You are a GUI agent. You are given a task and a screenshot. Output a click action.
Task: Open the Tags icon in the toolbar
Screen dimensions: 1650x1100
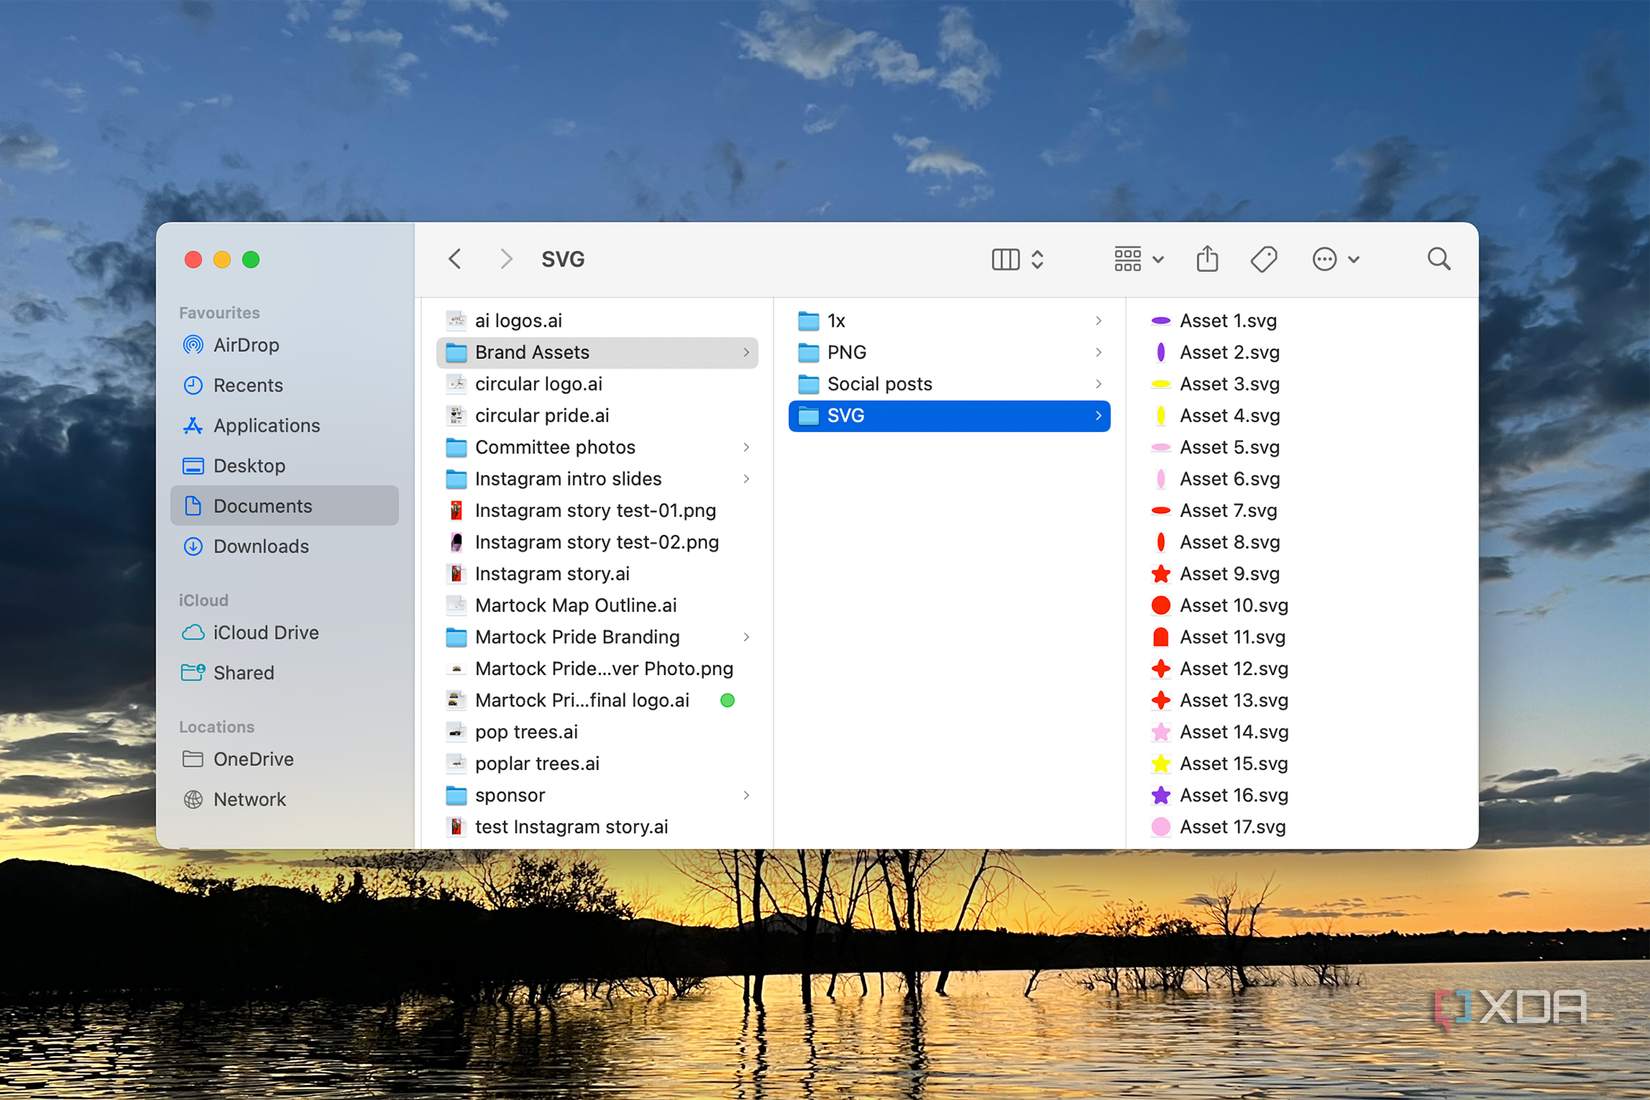tap(1262, 258)
